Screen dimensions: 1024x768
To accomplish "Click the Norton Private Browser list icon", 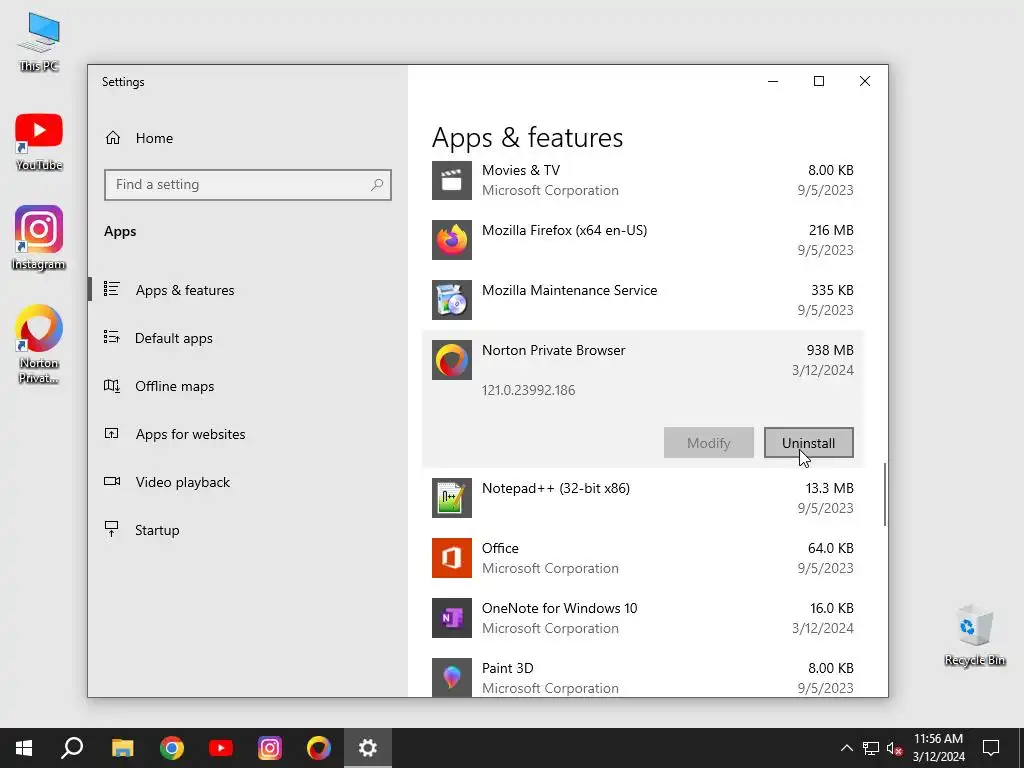I will tap(452, 360).
